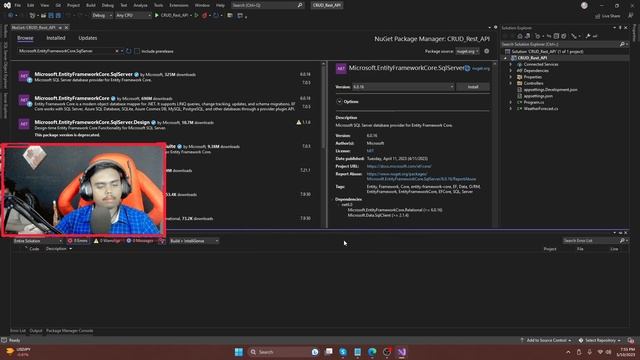The width and height of the screenshot is (640, 360).
Task: Click the Hot Reload flame icon in toolbar
Action: tap(204, 15)
